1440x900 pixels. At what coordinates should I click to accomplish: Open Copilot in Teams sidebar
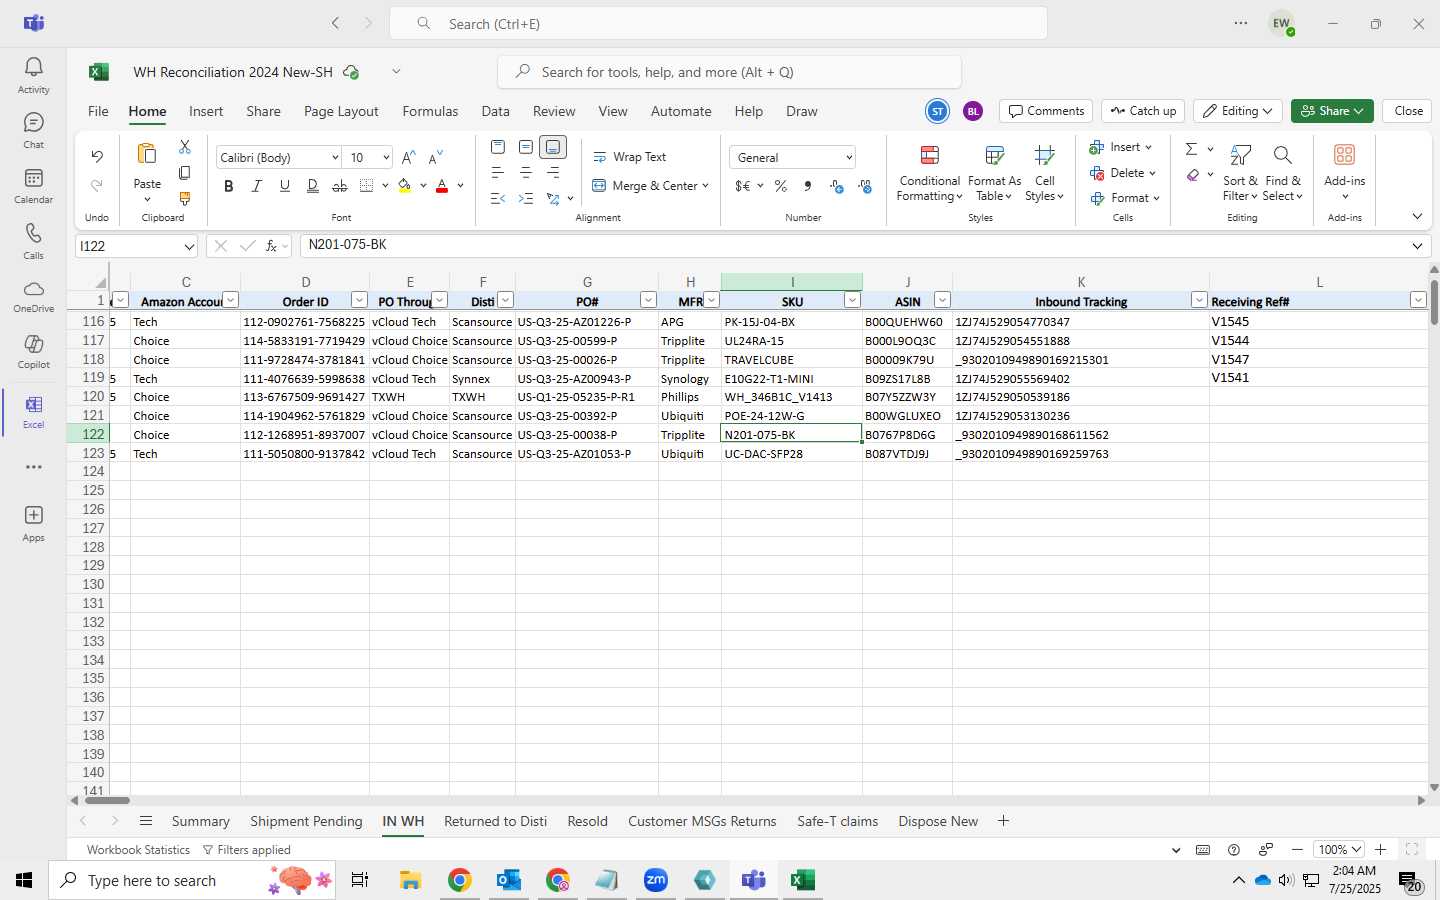tap(33, 352)
